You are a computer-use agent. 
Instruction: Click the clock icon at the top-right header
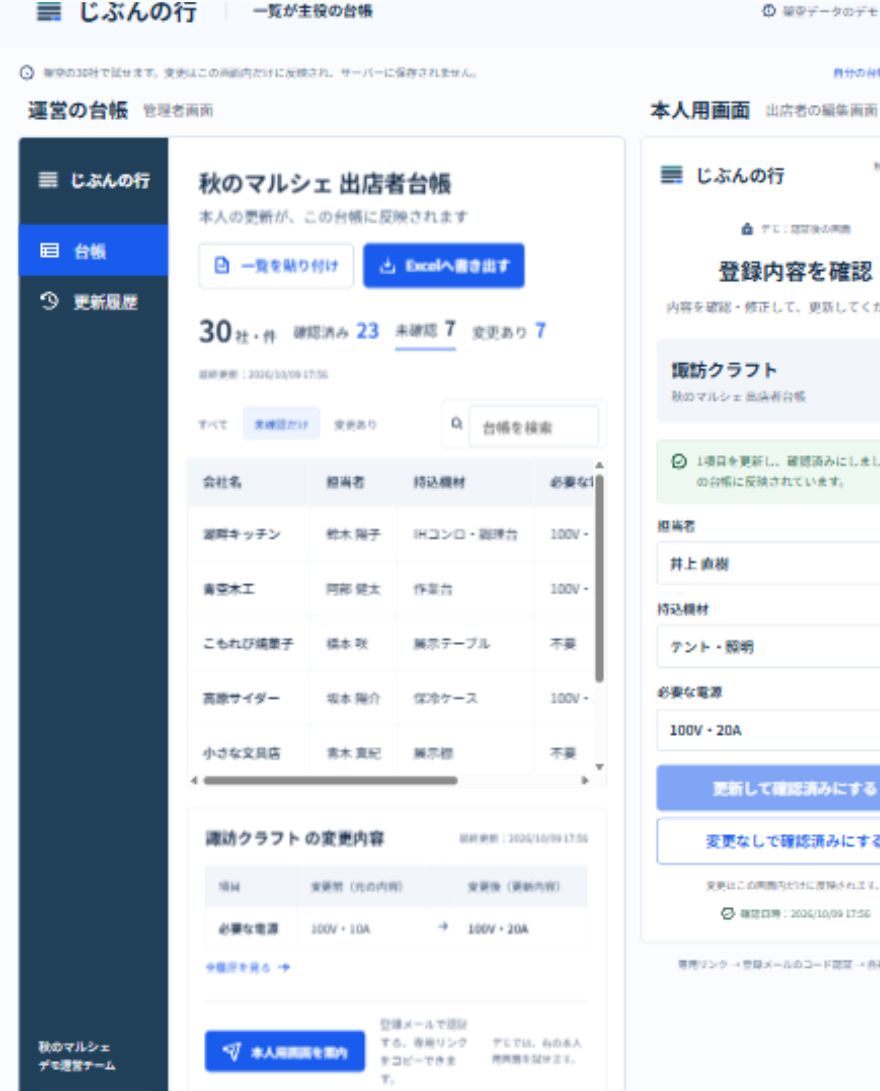[769, 10]
